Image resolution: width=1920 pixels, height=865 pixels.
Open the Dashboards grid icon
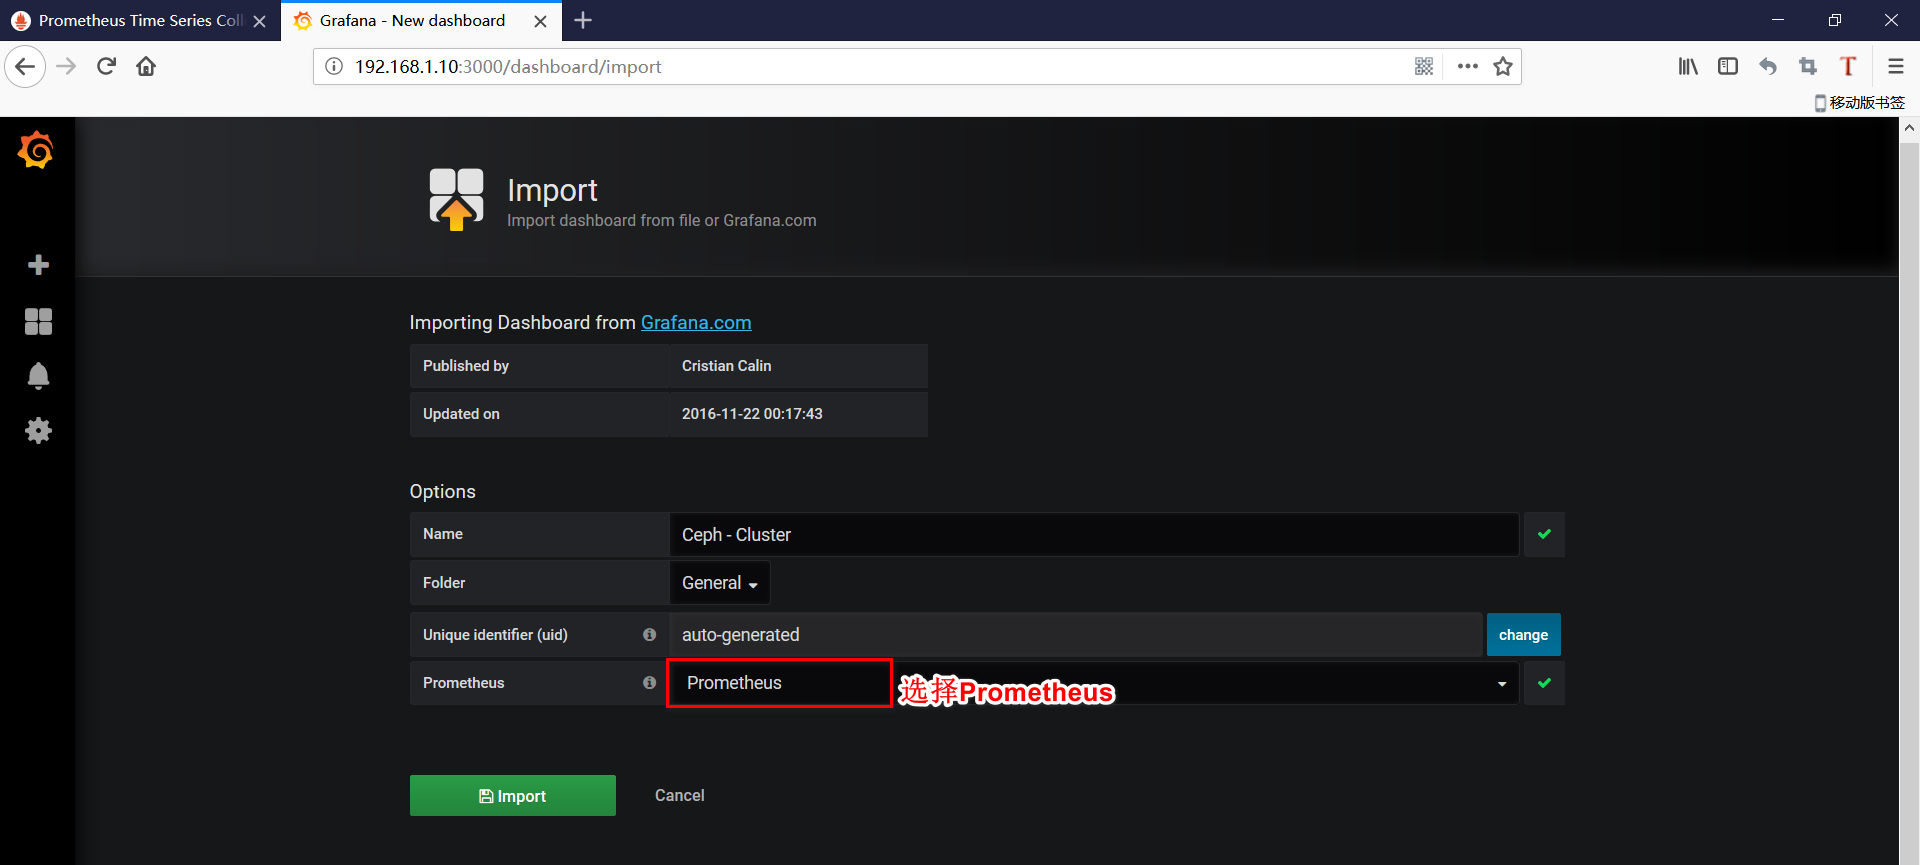(x=38, y=321)
